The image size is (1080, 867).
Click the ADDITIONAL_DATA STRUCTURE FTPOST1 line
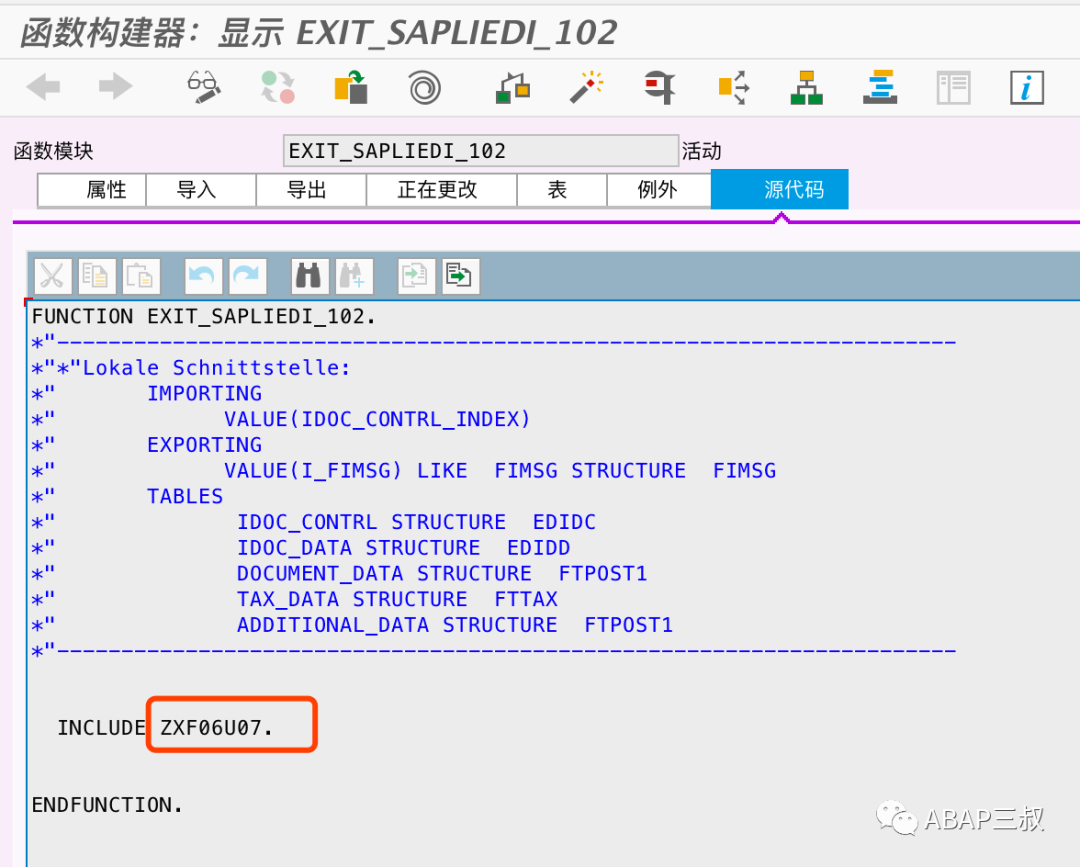[455, 625]
